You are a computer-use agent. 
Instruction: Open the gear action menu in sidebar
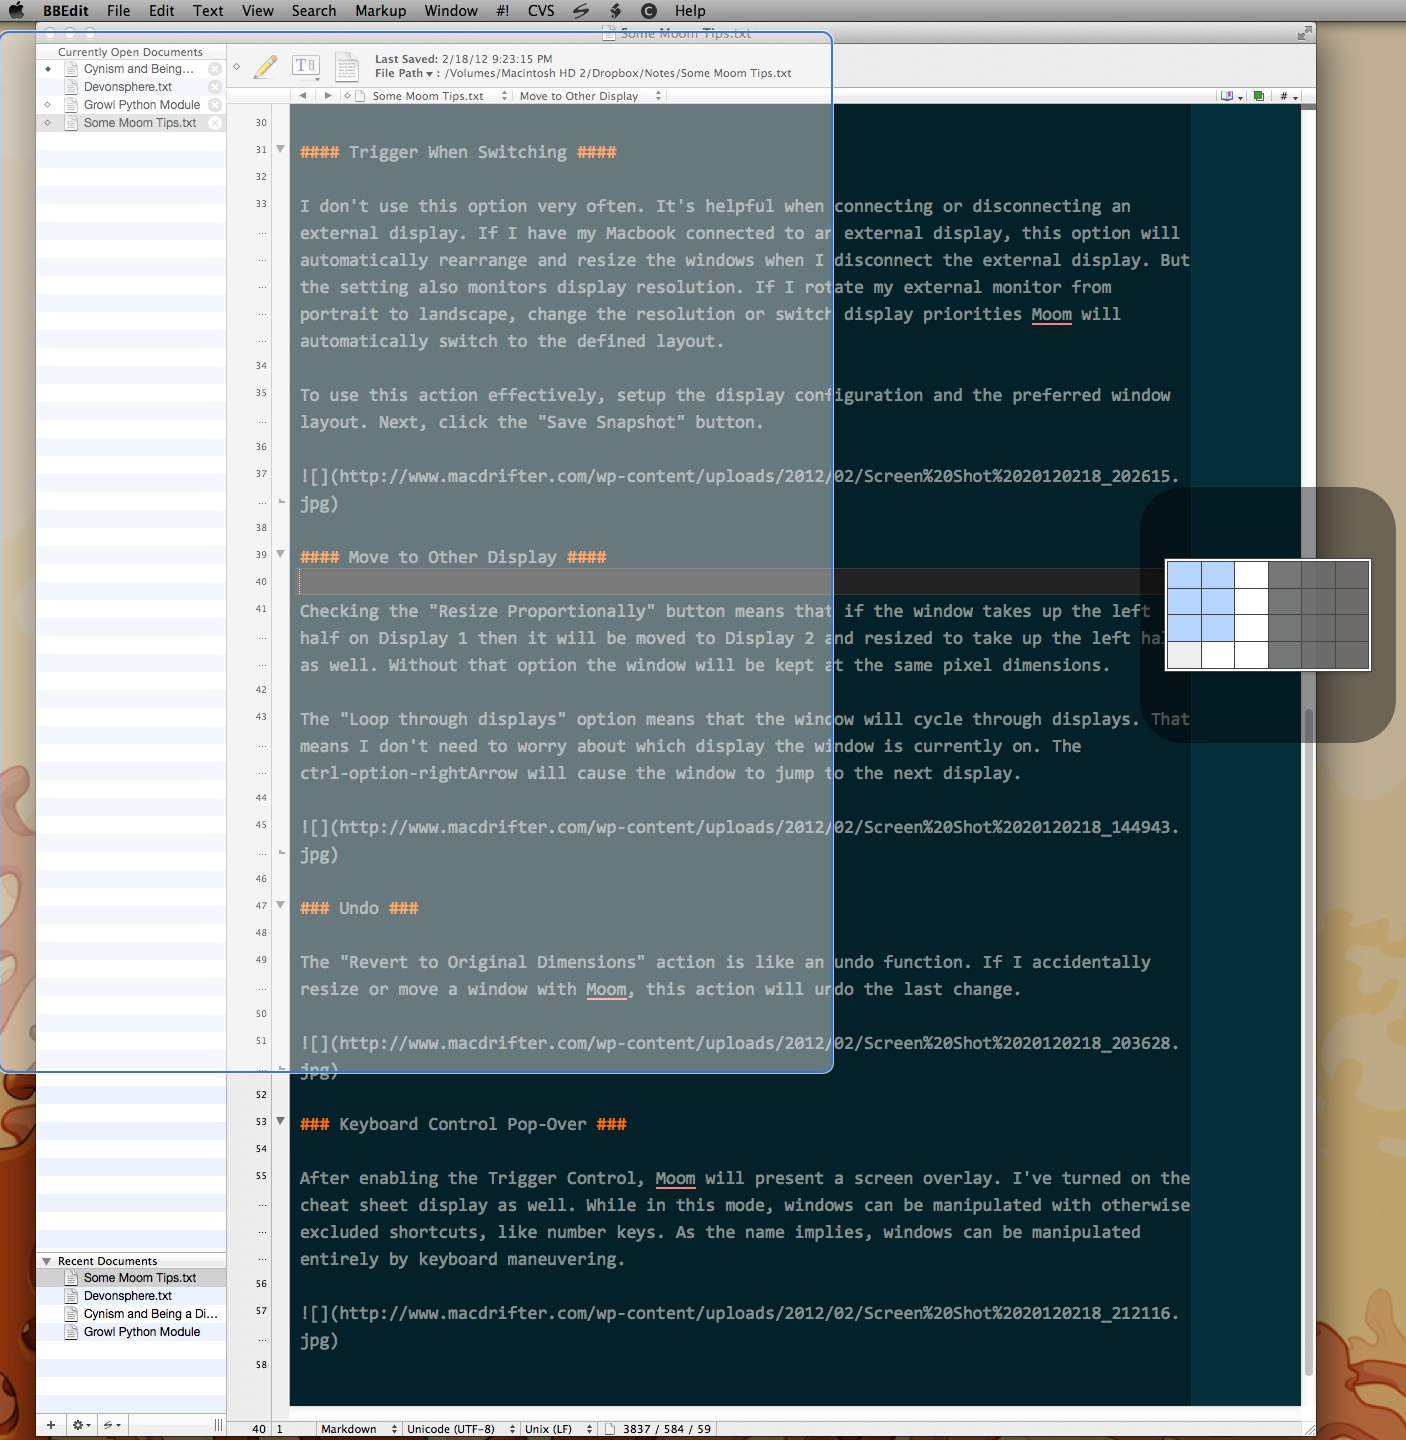coord(82,1424)
